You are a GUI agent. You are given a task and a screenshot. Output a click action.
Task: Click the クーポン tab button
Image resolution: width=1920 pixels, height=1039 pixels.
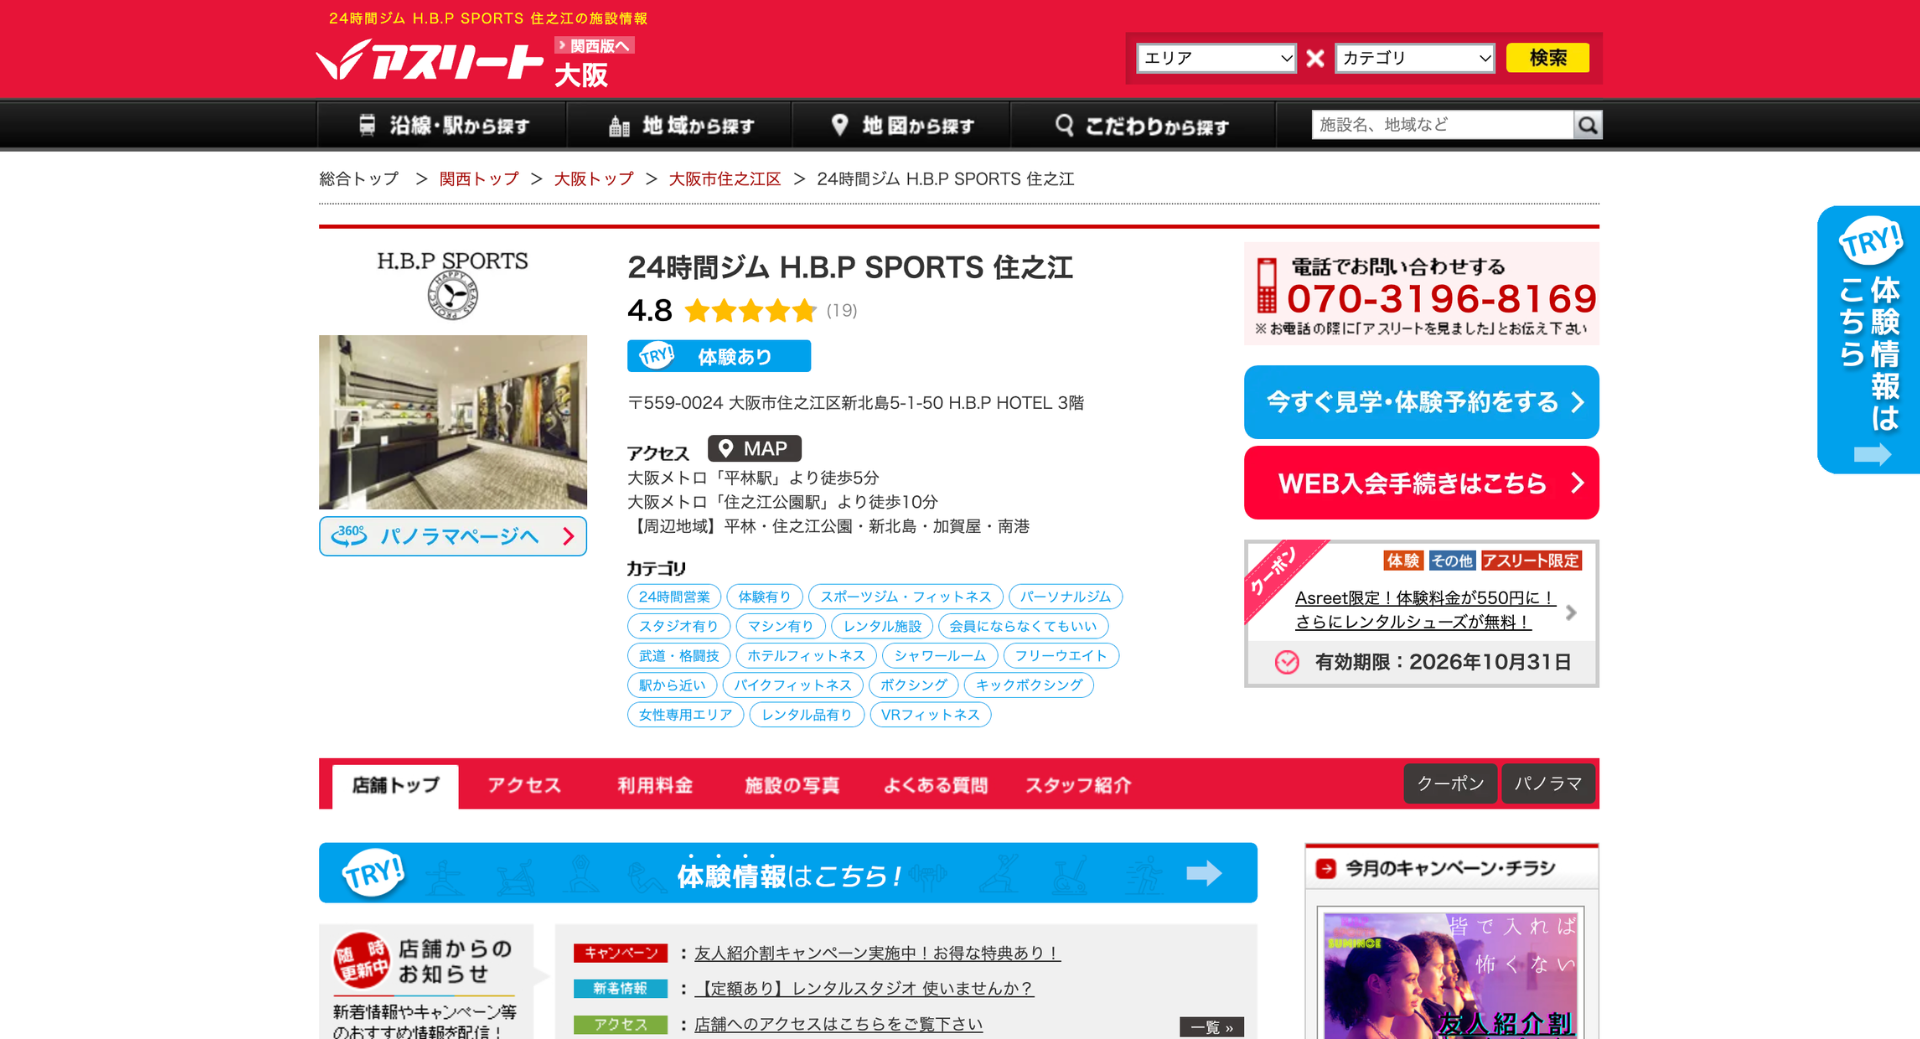click(1450, 784)
